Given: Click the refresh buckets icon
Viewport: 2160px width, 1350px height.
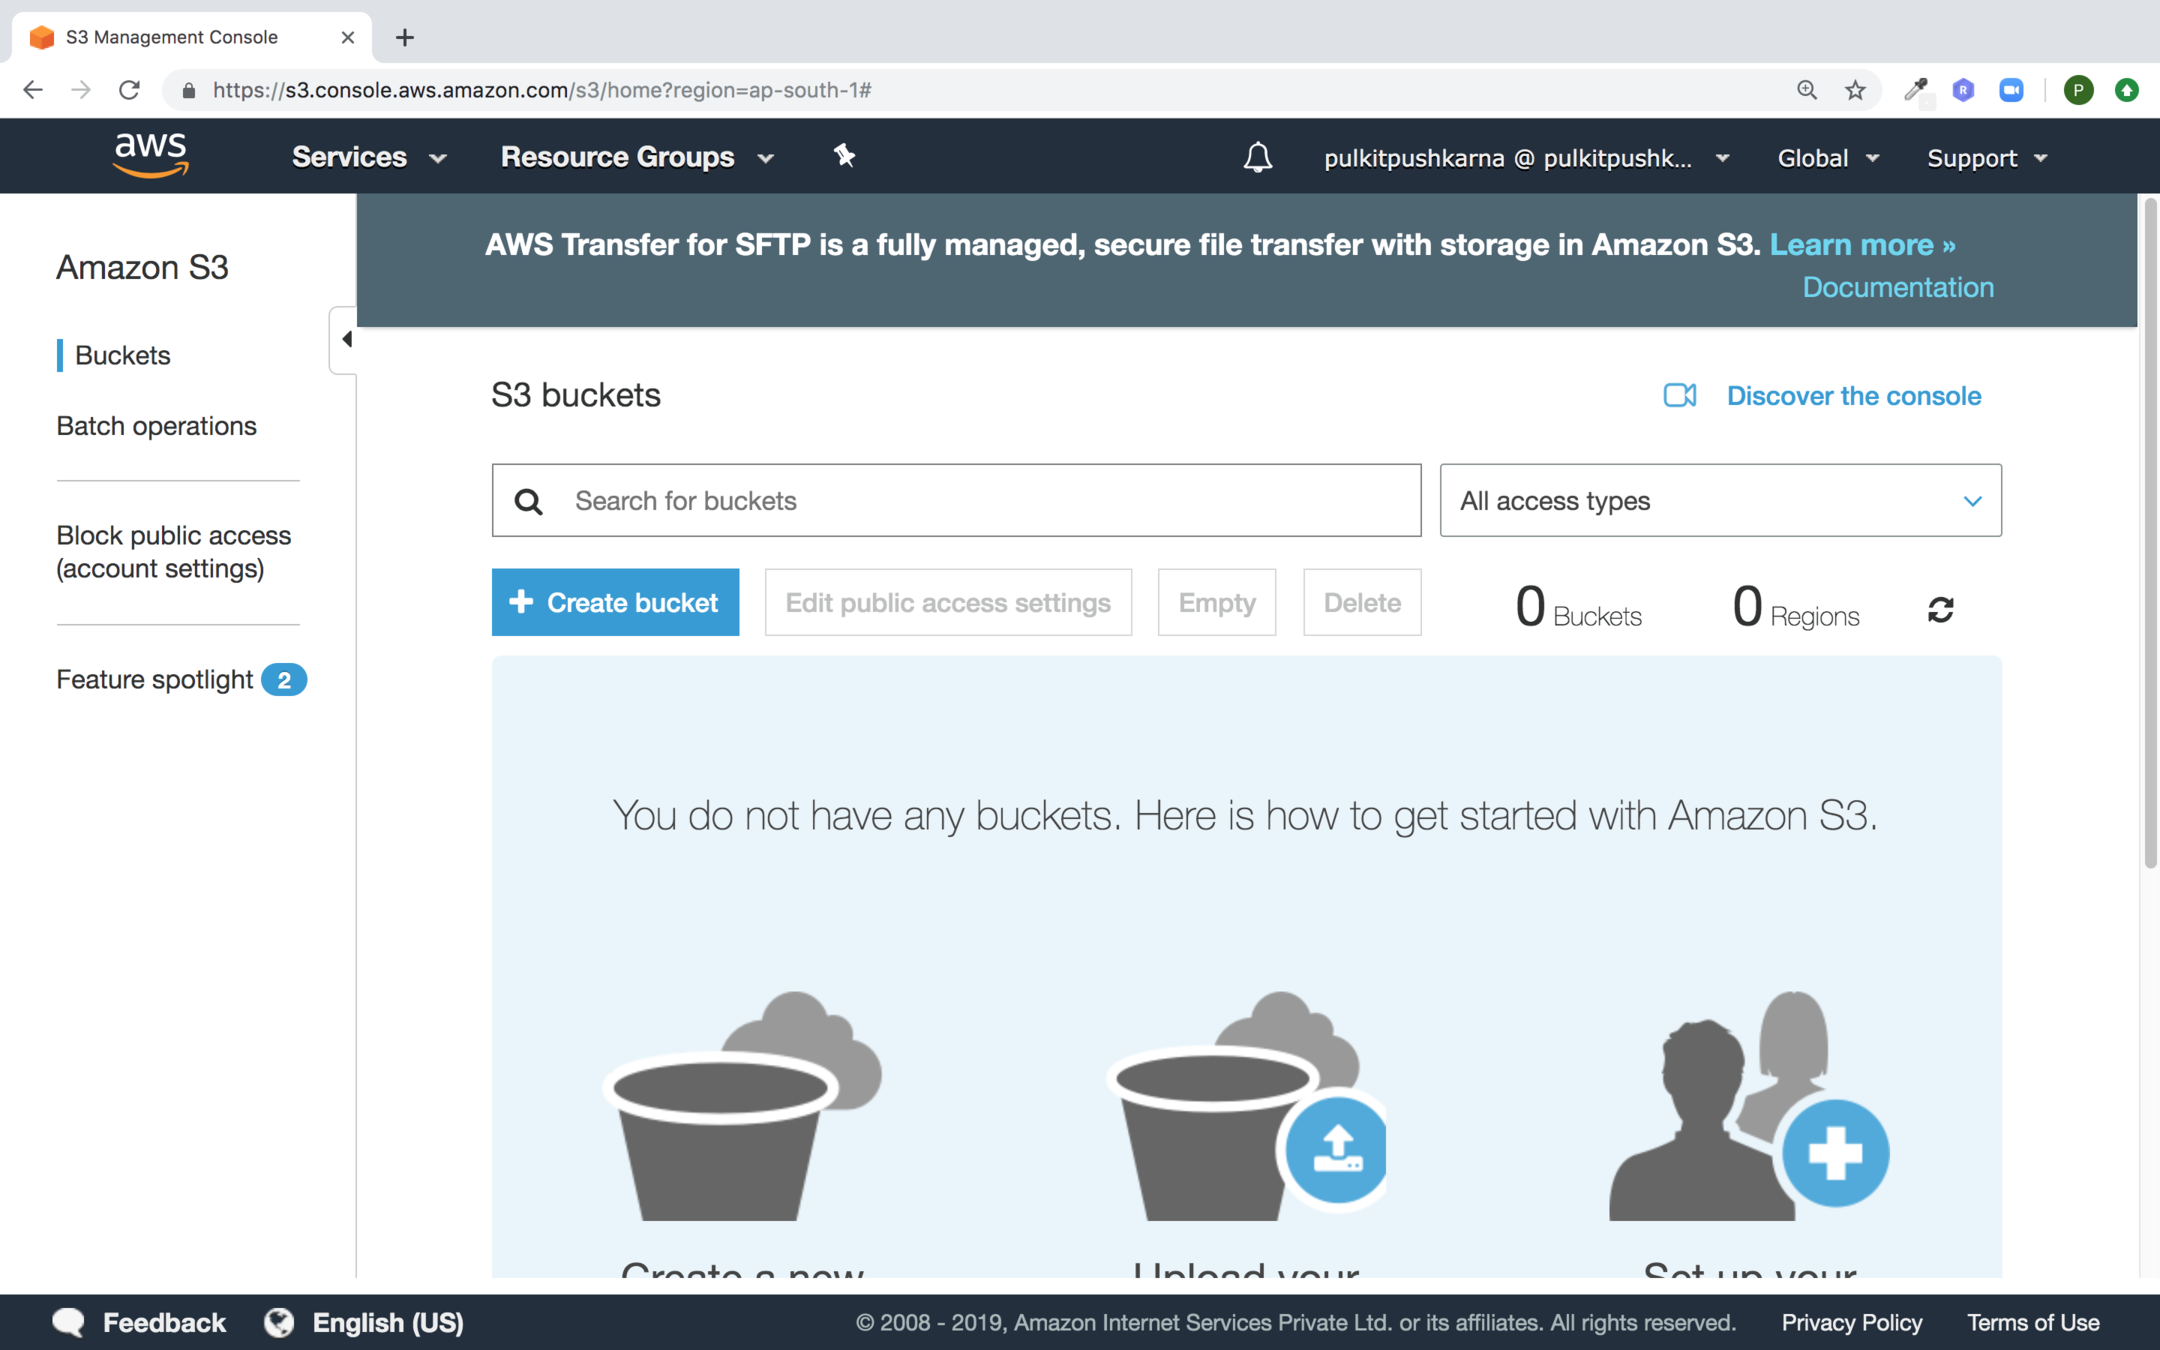Looking at the screenshot, I should tap(1940, 609).
